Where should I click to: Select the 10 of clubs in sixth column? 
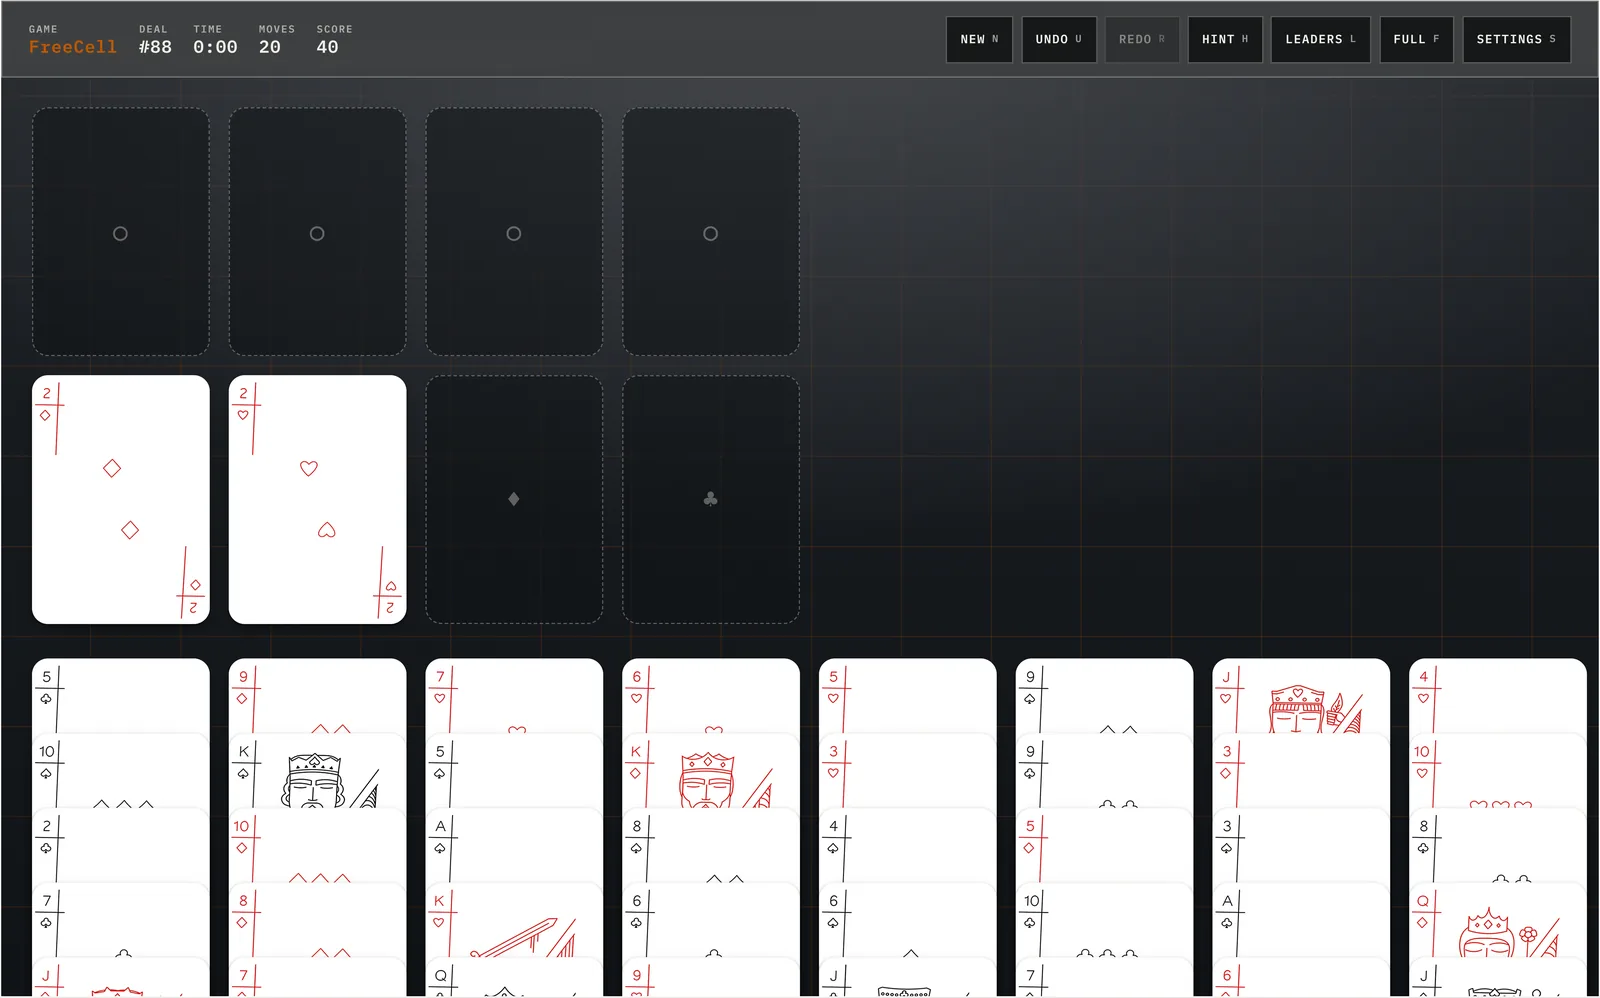pos(1104,921)
